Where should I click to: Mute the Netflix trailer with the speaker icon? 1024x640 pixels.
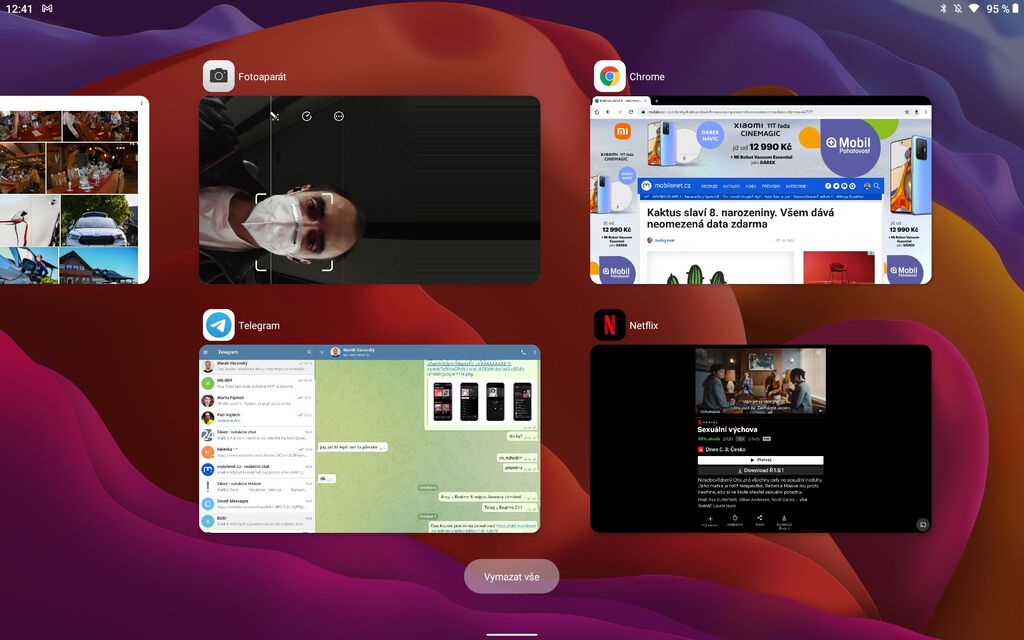click(822, 411)
